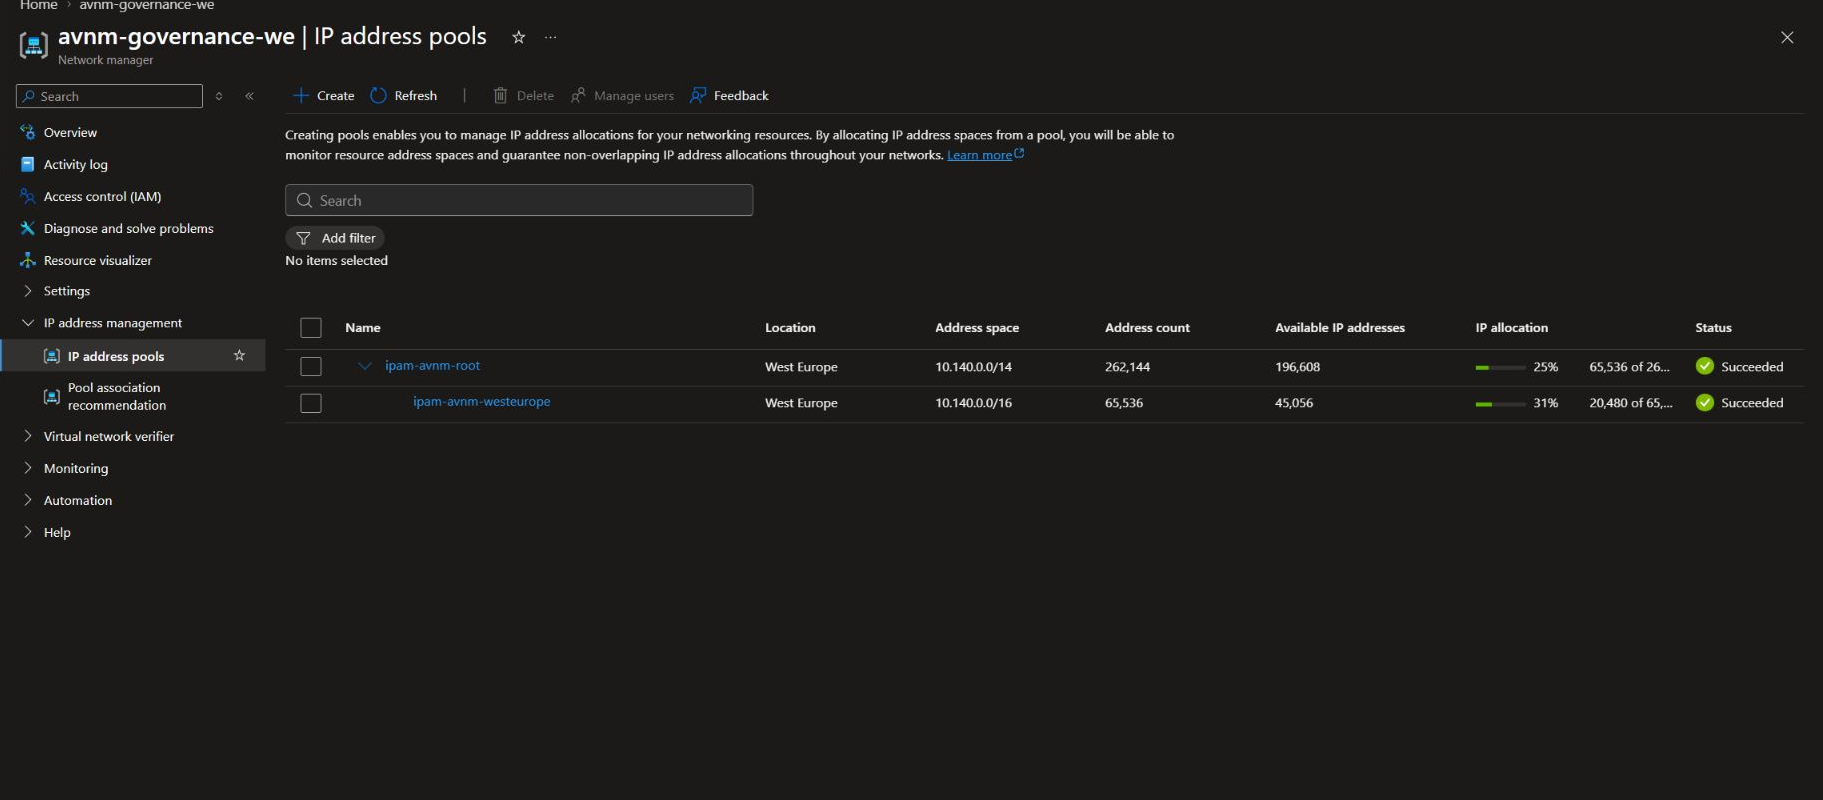Click the IP allocation column header
The height and width of the screenshot is (800, 1823).
pyautogui.click(x=1511, y=328)
